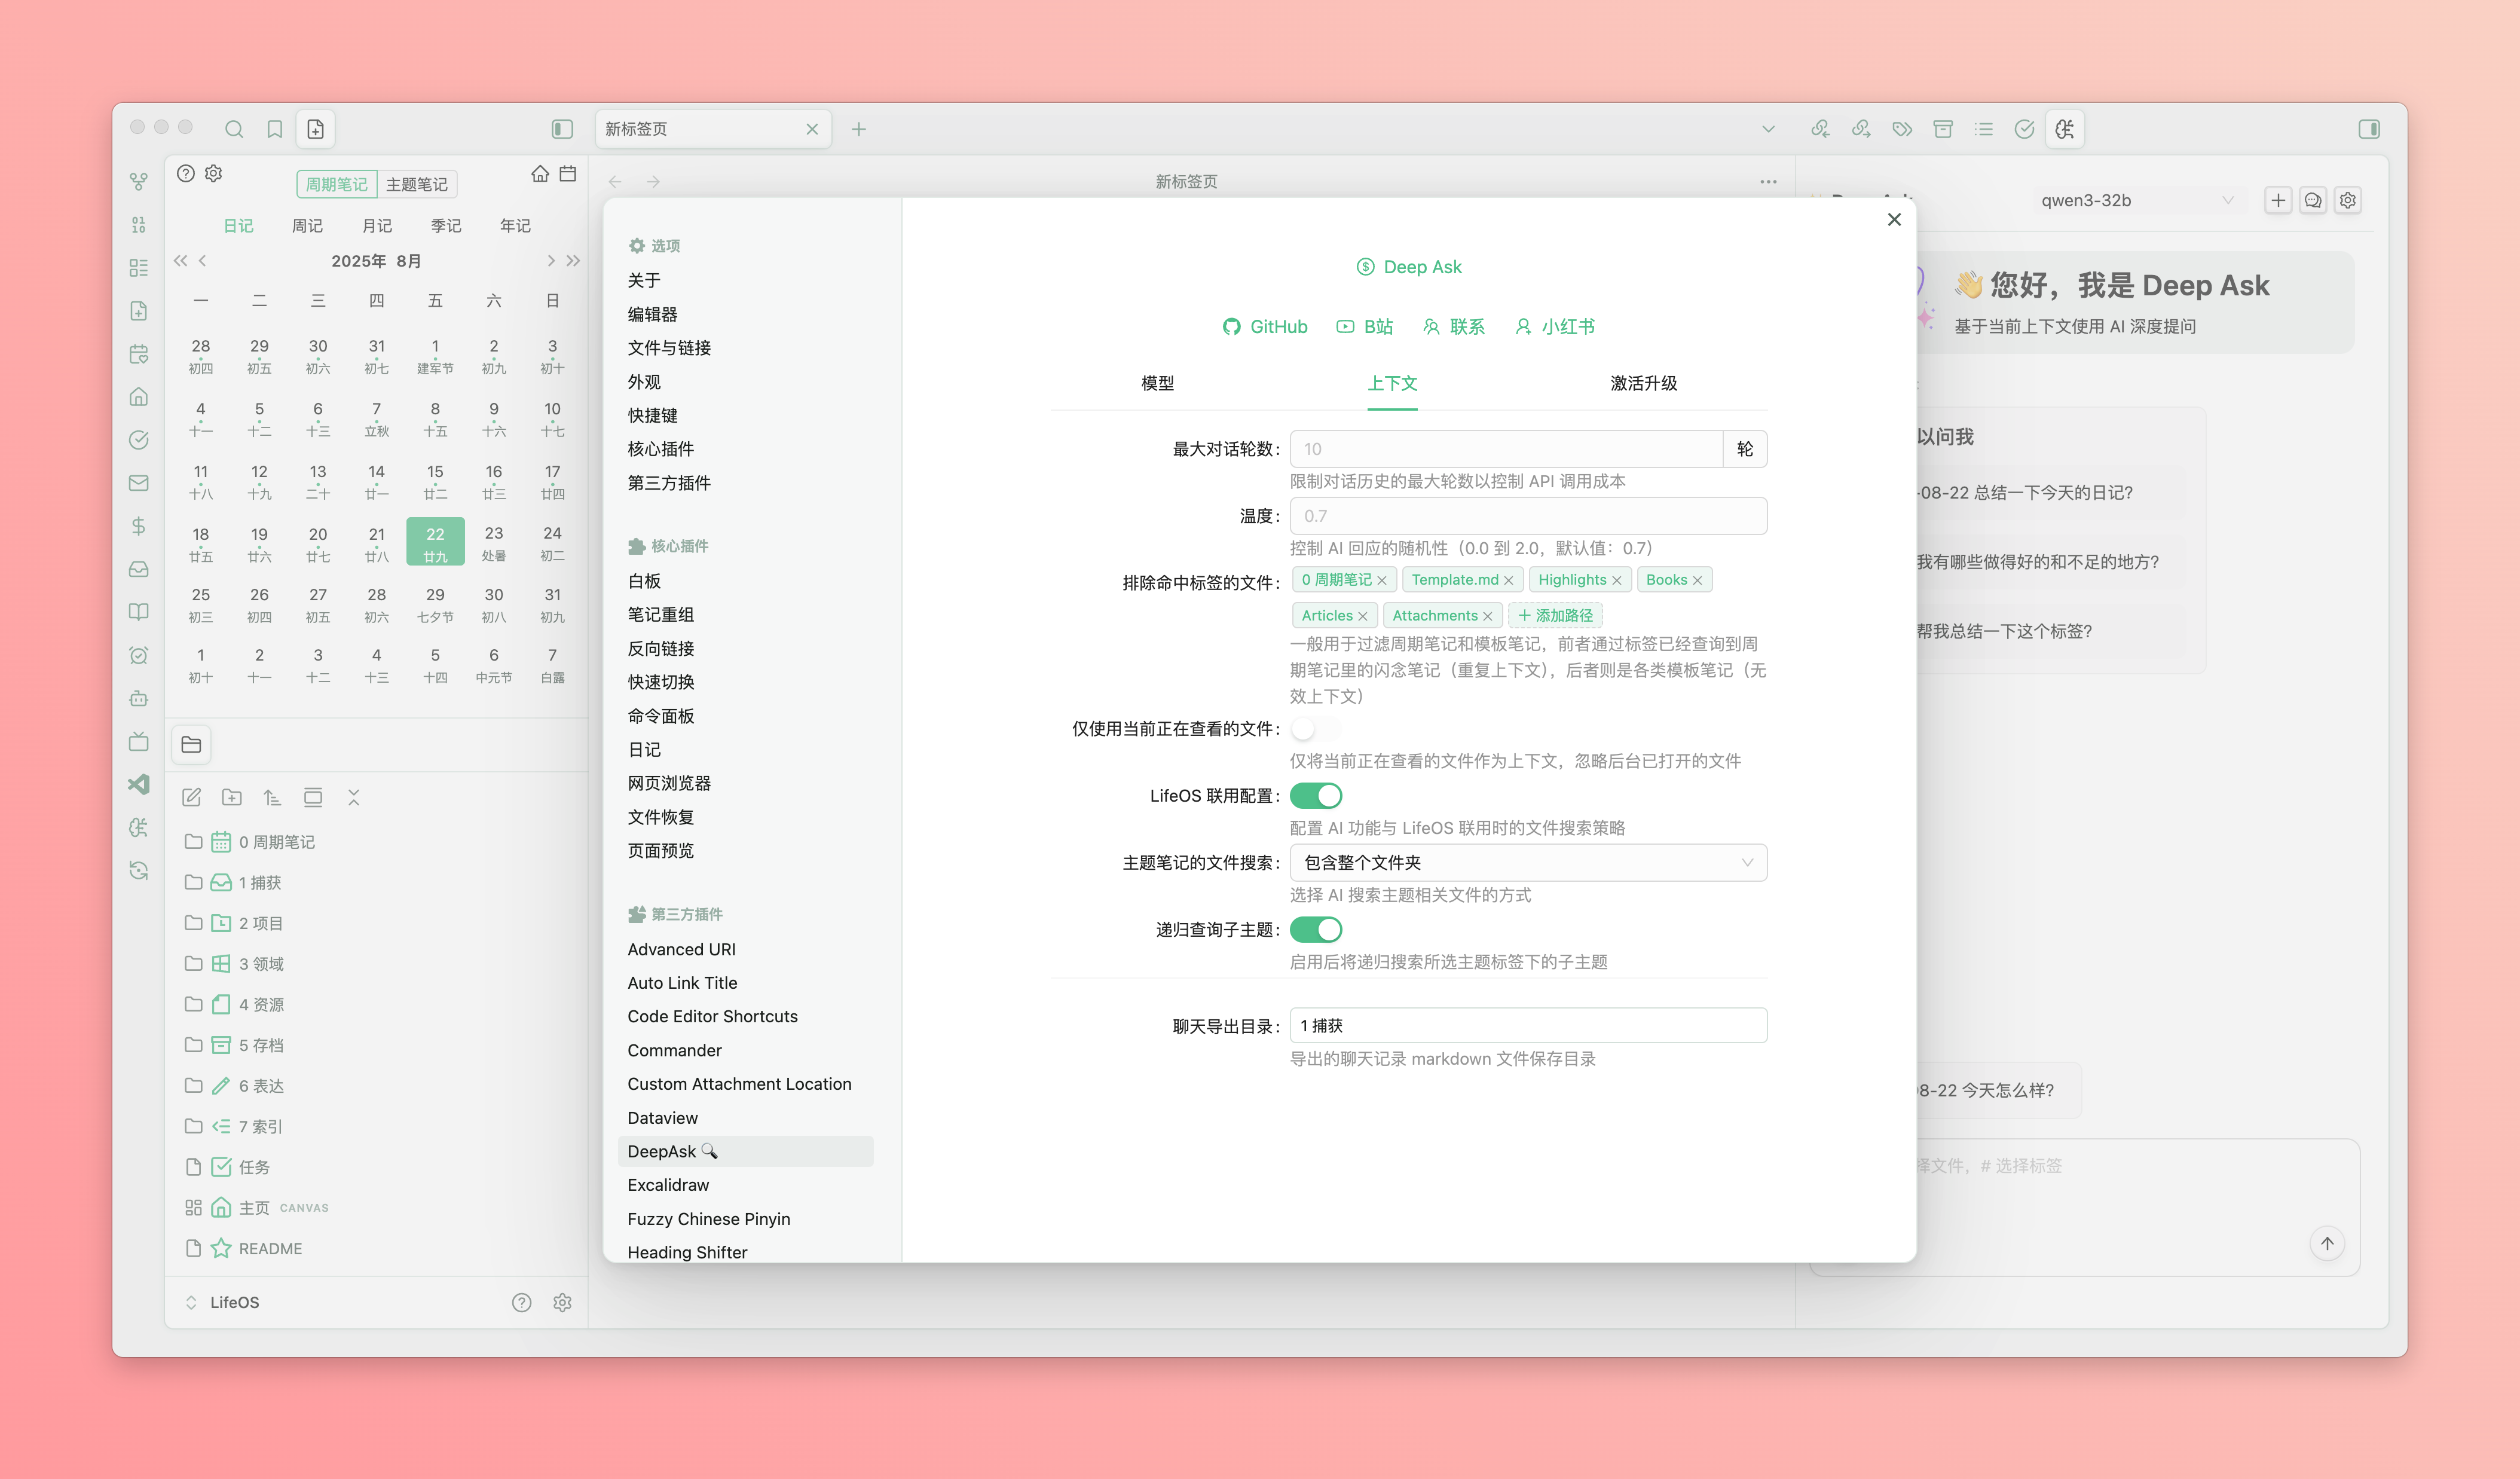
Task: Click the bookmark icon in top bar
Action: (x=274, y=129)
